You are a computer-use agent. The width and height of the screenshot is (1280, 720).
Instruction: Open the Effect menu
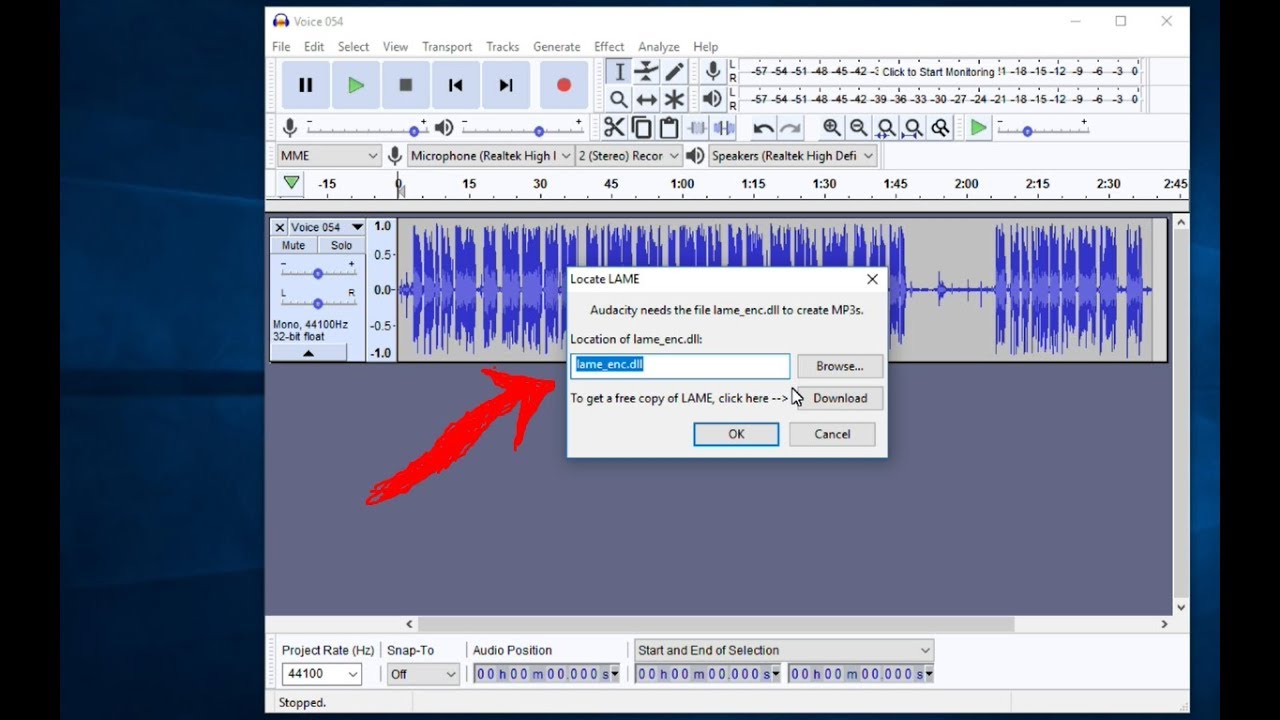pyautogui.click(x=609, y=47)
